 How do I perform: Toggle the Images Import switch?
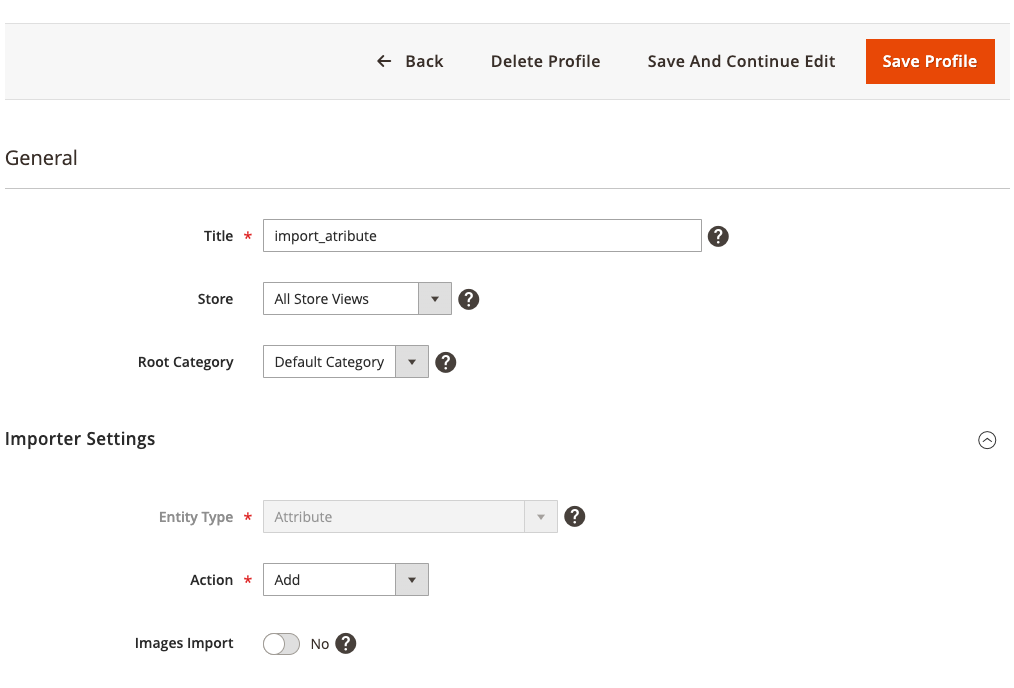coord(281,644)
